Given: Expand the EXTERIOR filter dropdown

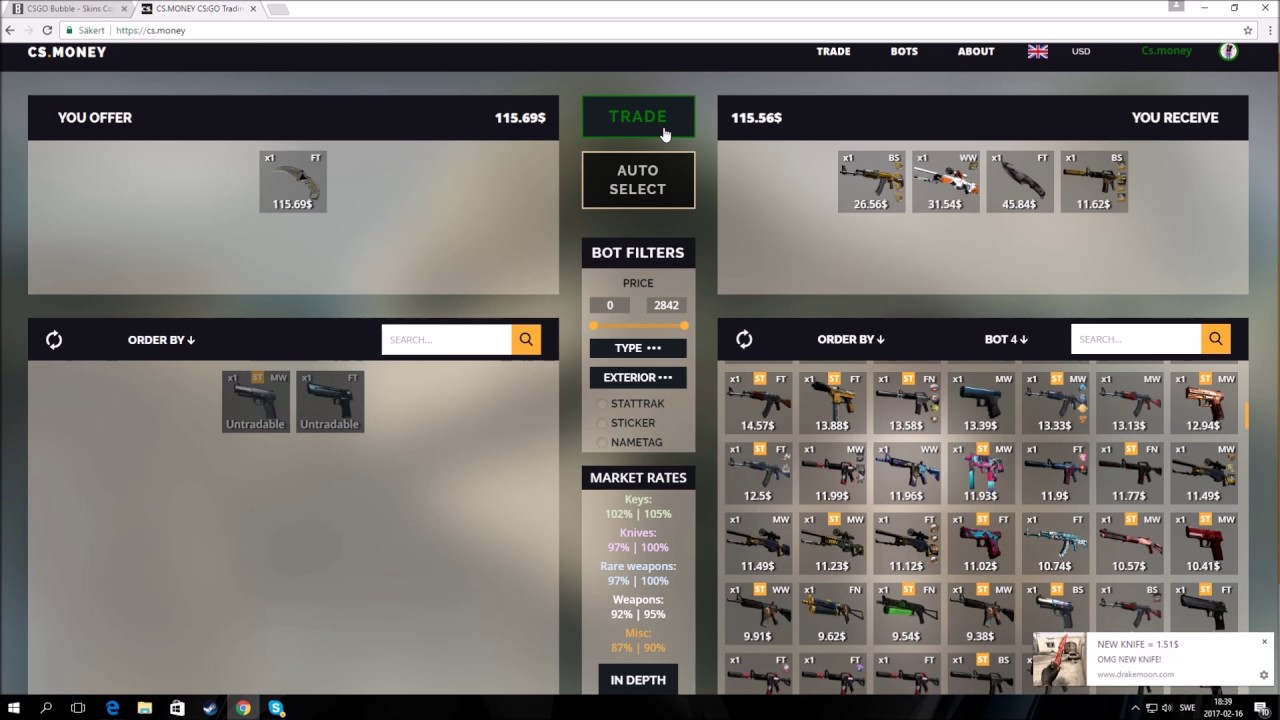Looking at the screenshot, I should [x=638, y=377].
